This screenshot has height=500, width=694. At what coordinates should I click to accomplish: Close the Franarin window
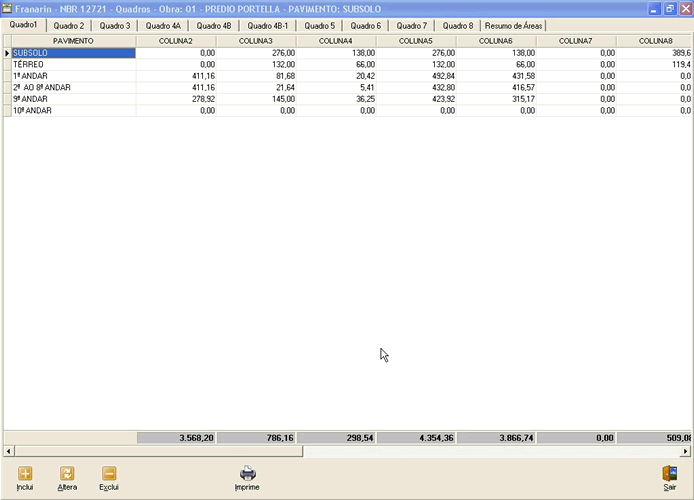point(686,9)
